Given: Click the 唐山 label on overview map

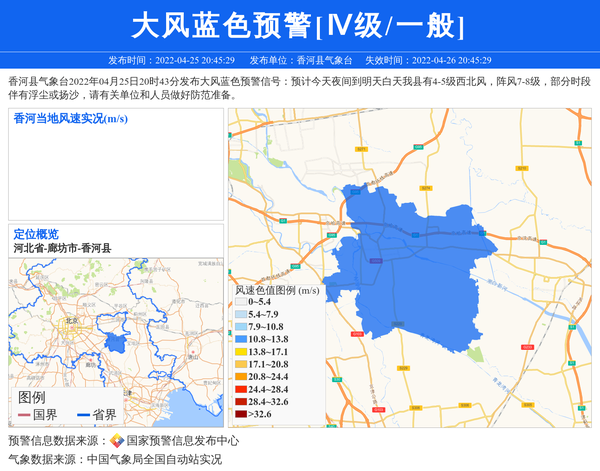Looking at the screenshot, I should [x=193, y=357].
